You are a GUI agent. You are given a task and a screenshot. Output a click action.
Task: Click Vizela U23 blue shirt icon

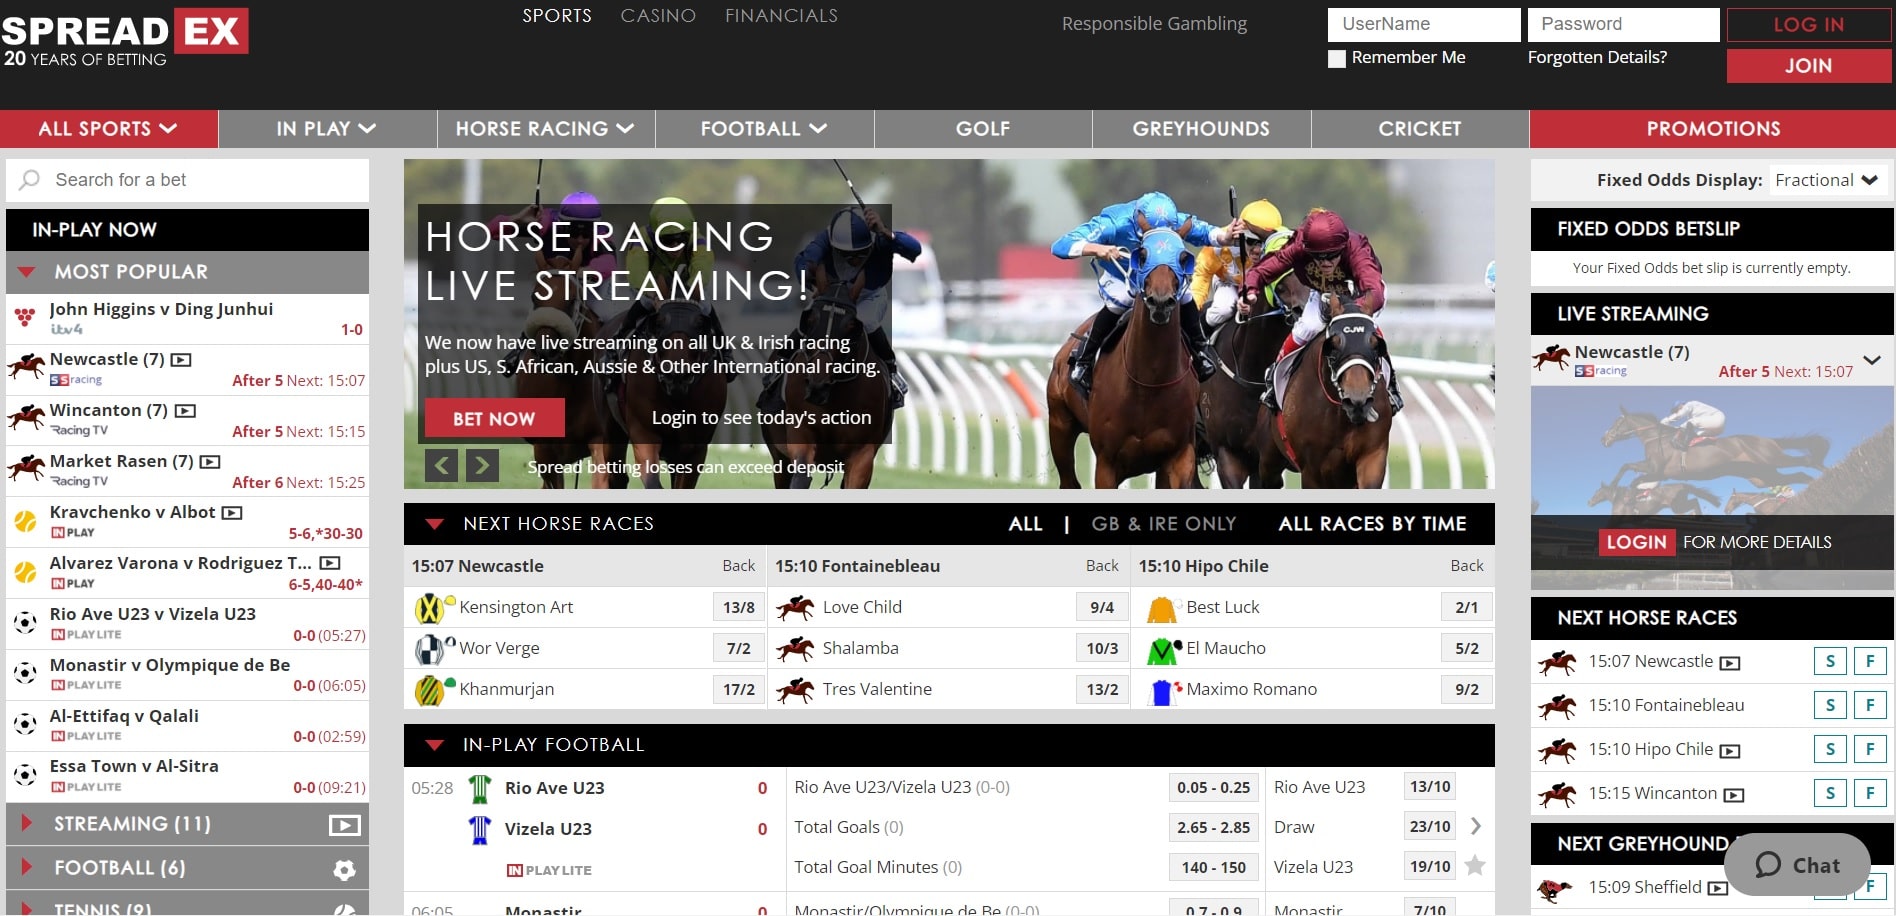pyautogui.click(x=480, y=830)
